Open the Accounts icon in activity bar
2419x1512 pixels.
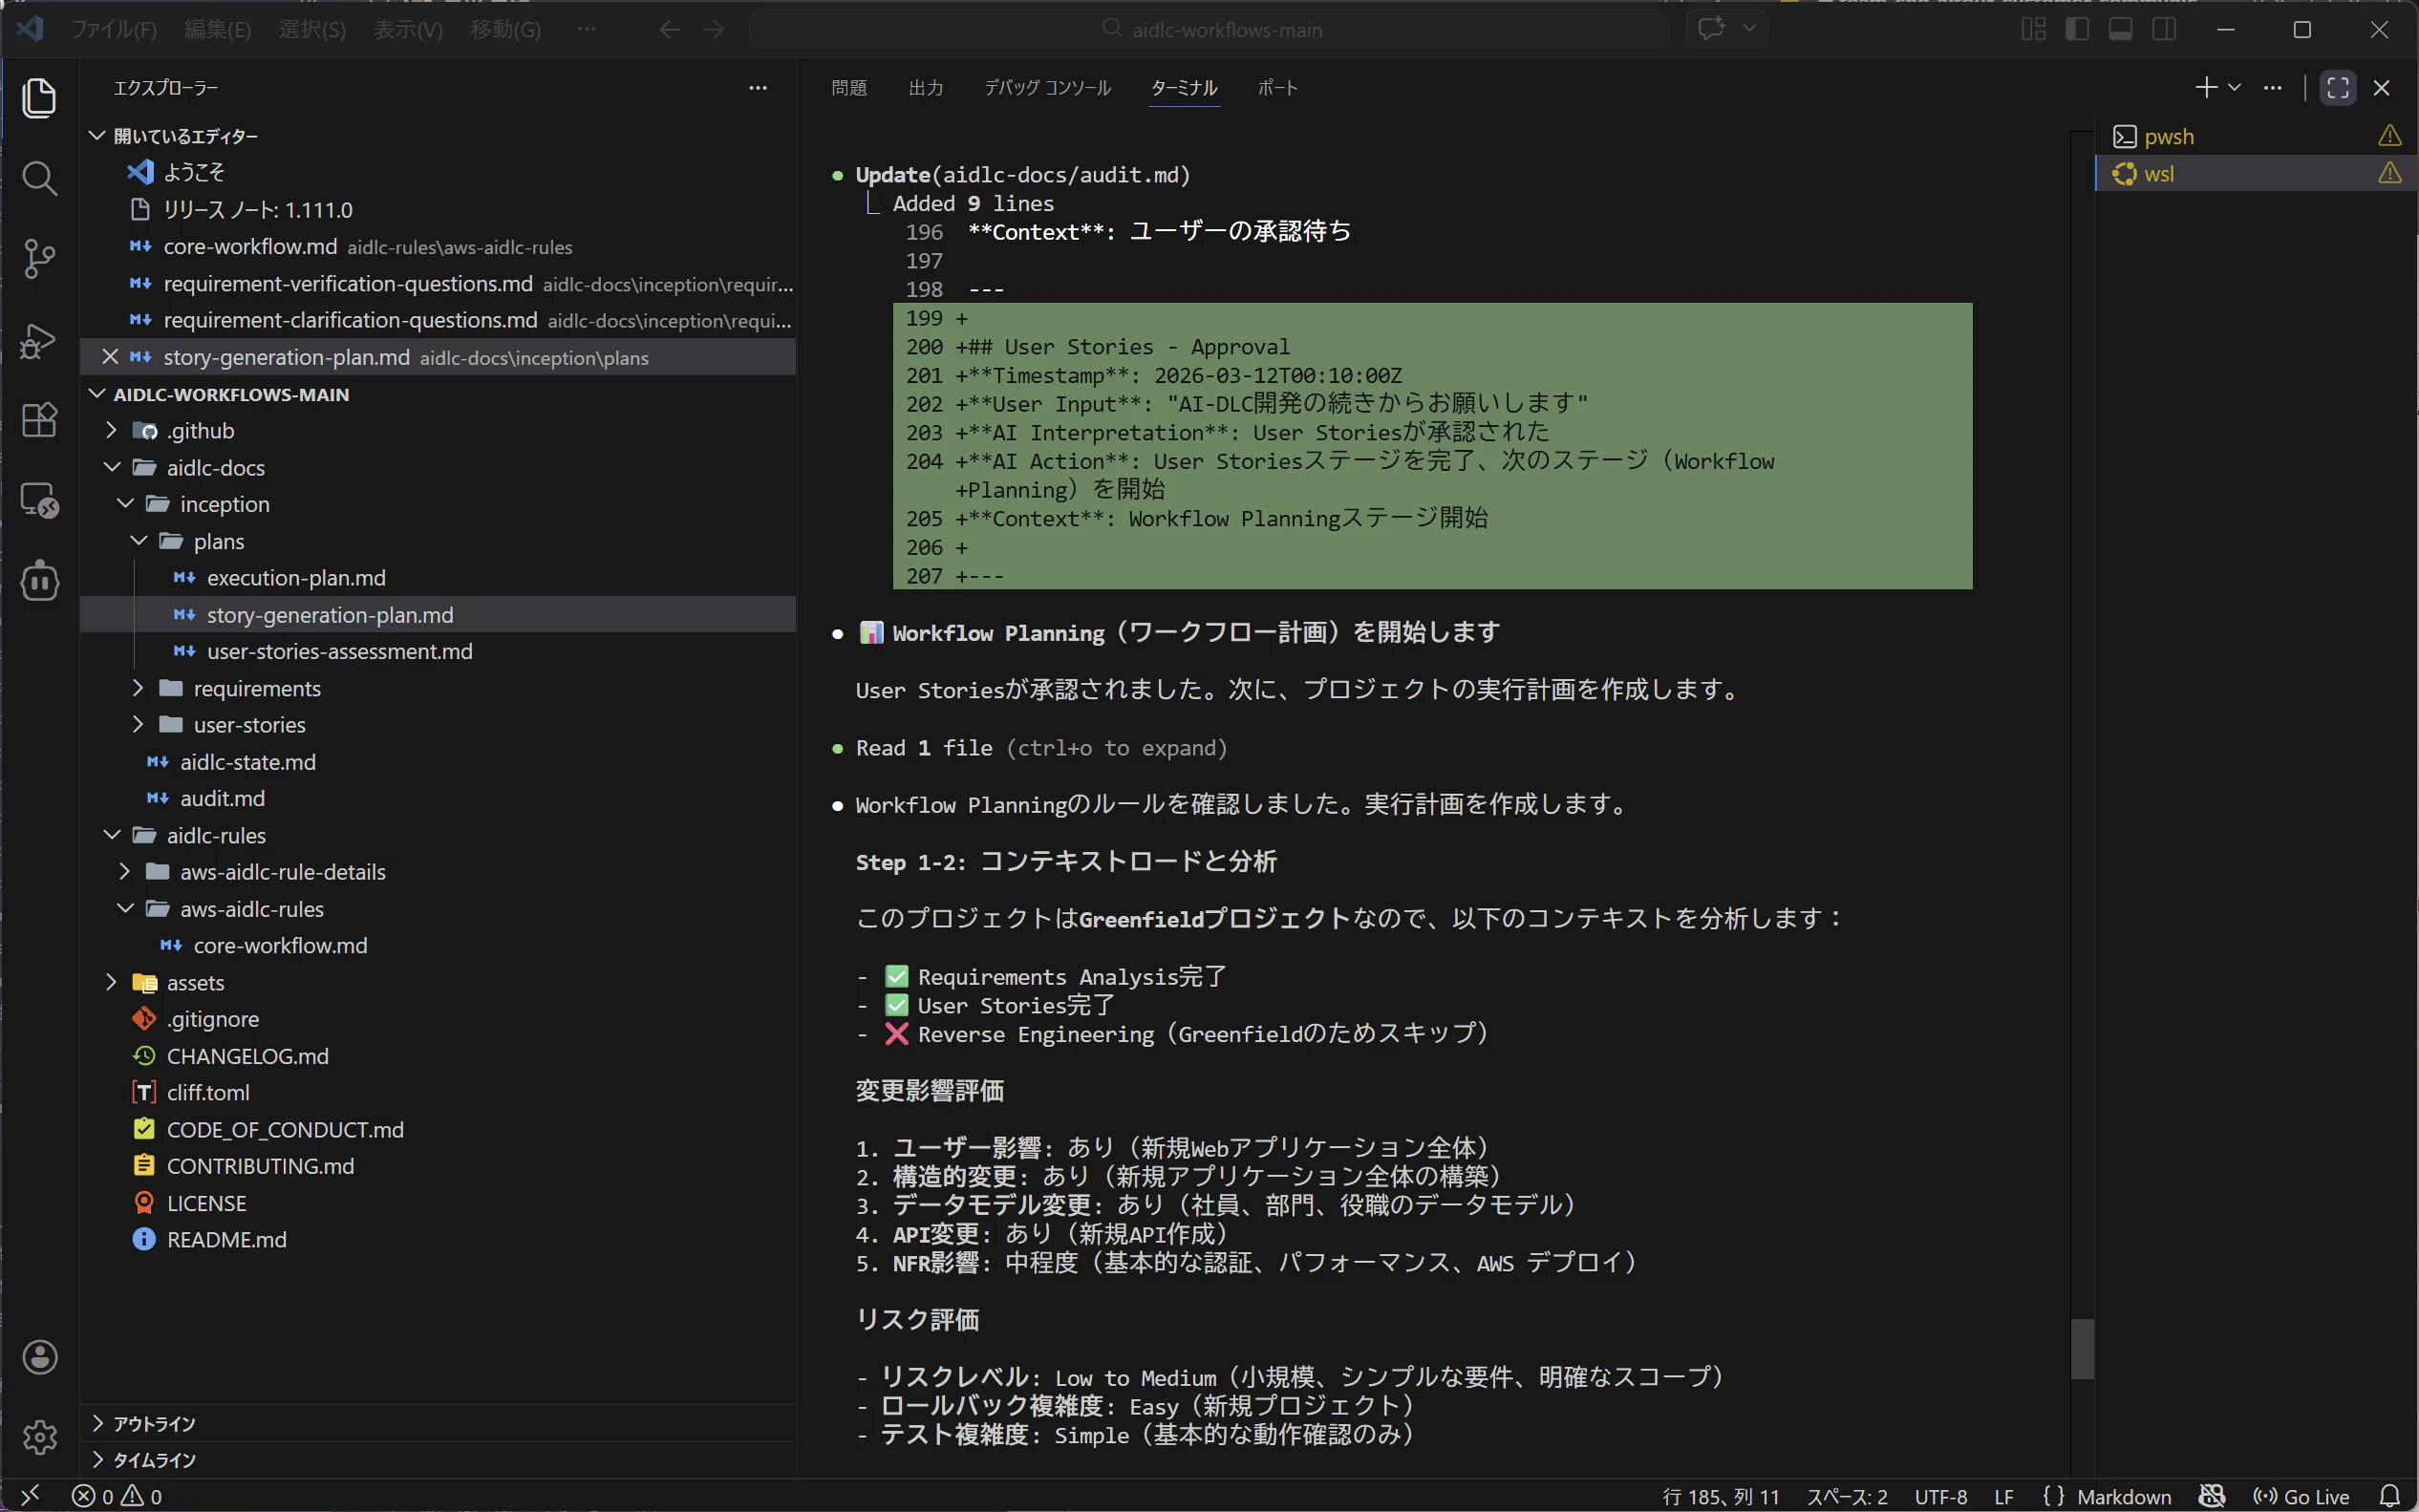[x=39, y=1357]
